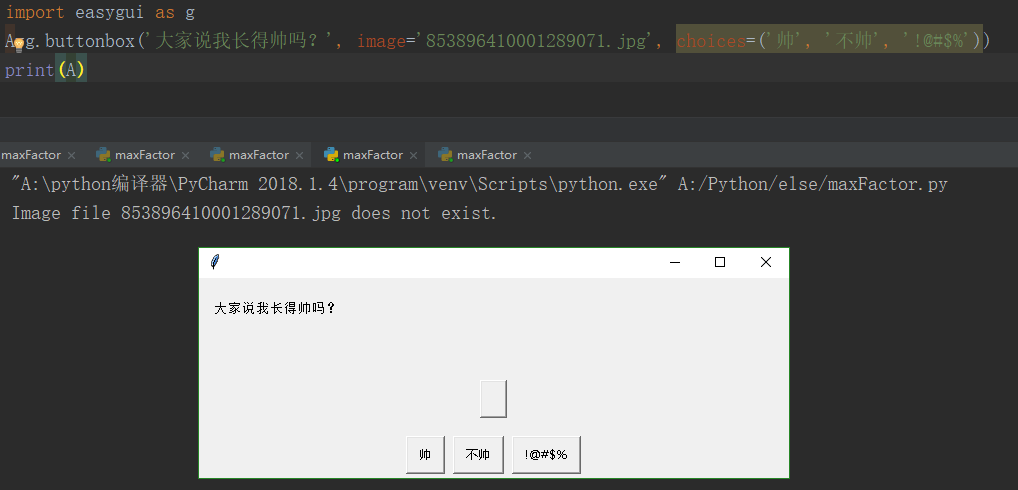Click the Python icon on the highlighted maxFactor tab

(x=331, y=154)
